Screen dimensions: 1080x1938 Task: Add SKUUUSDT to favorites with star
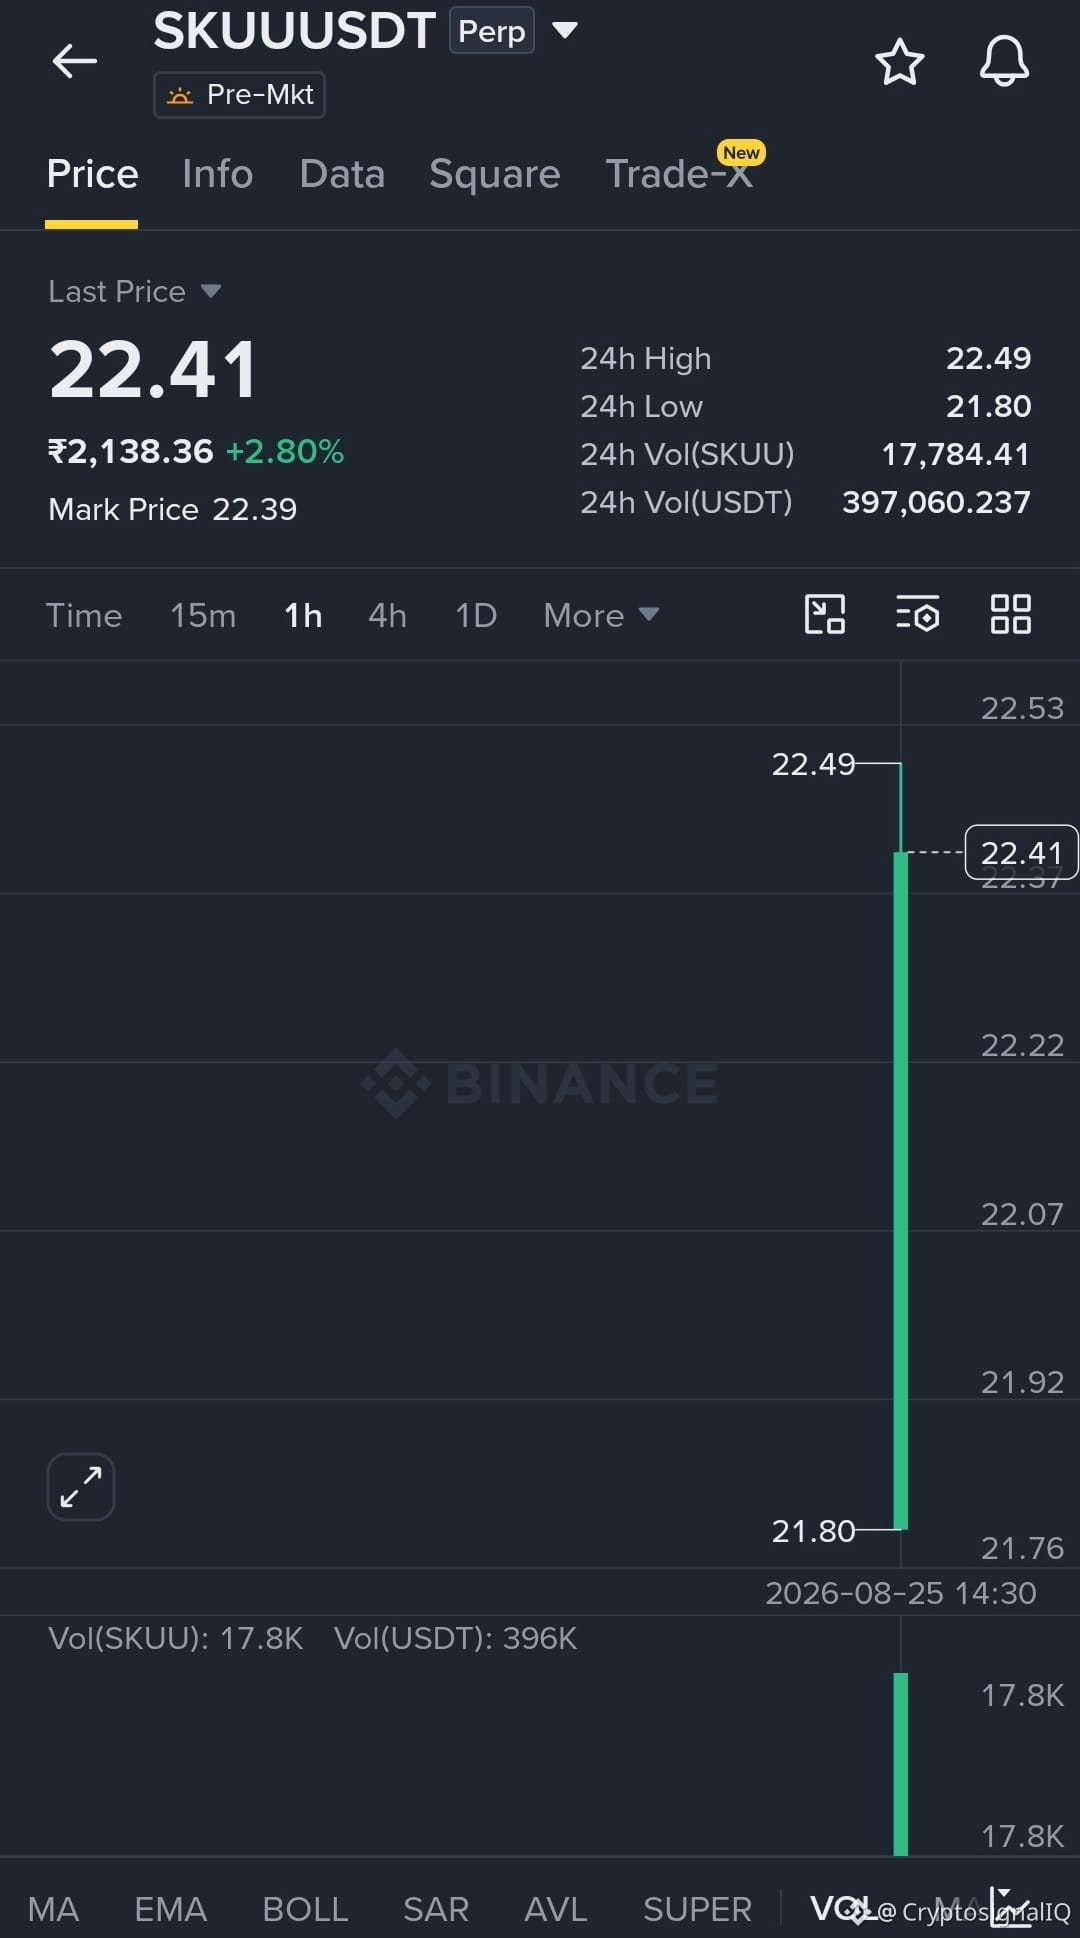(x=899, y=62)
